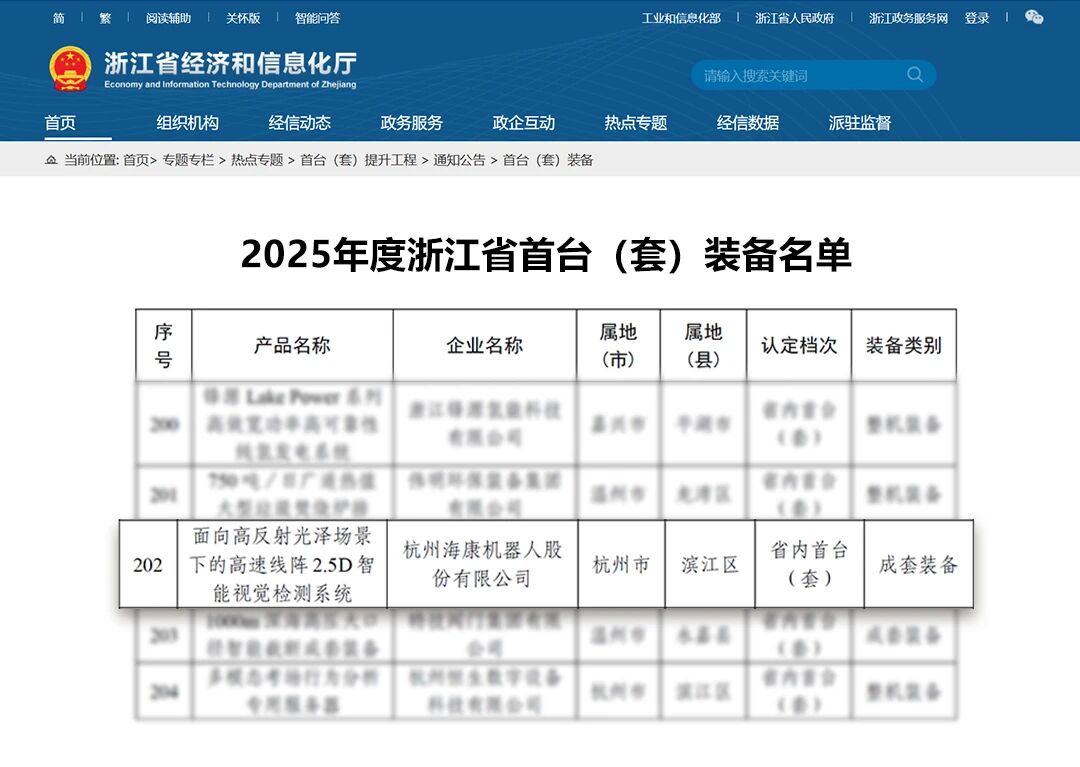The image size is (1080, 767).
Task: Click the search magnifier icon
Action: pos(915,75)
